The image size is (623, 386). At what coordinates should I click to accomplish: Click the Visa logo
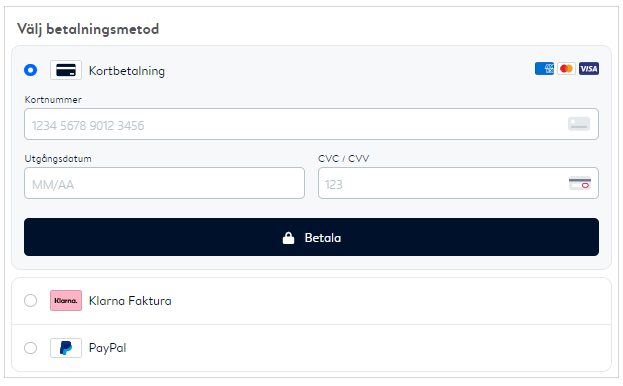click(589, 69)
